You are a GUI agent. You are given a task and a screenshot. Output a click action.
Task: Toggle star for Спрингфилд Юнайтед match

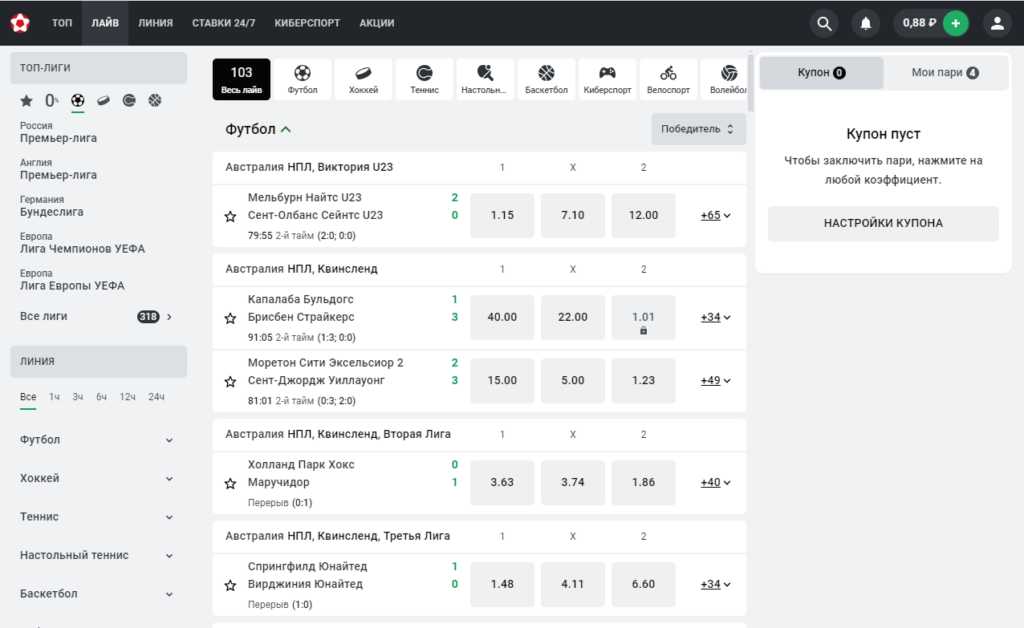point(230,585)
